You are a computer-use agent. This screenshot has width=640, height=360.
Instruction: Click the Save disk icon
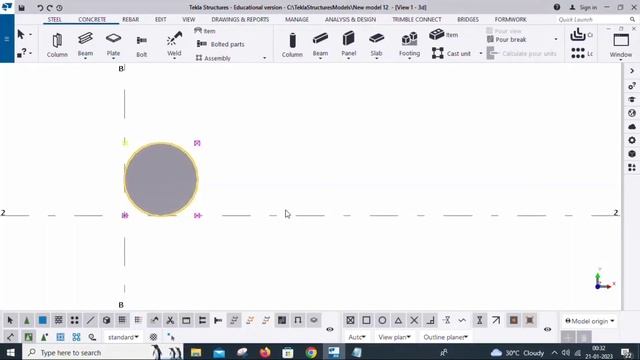[22, 8]
